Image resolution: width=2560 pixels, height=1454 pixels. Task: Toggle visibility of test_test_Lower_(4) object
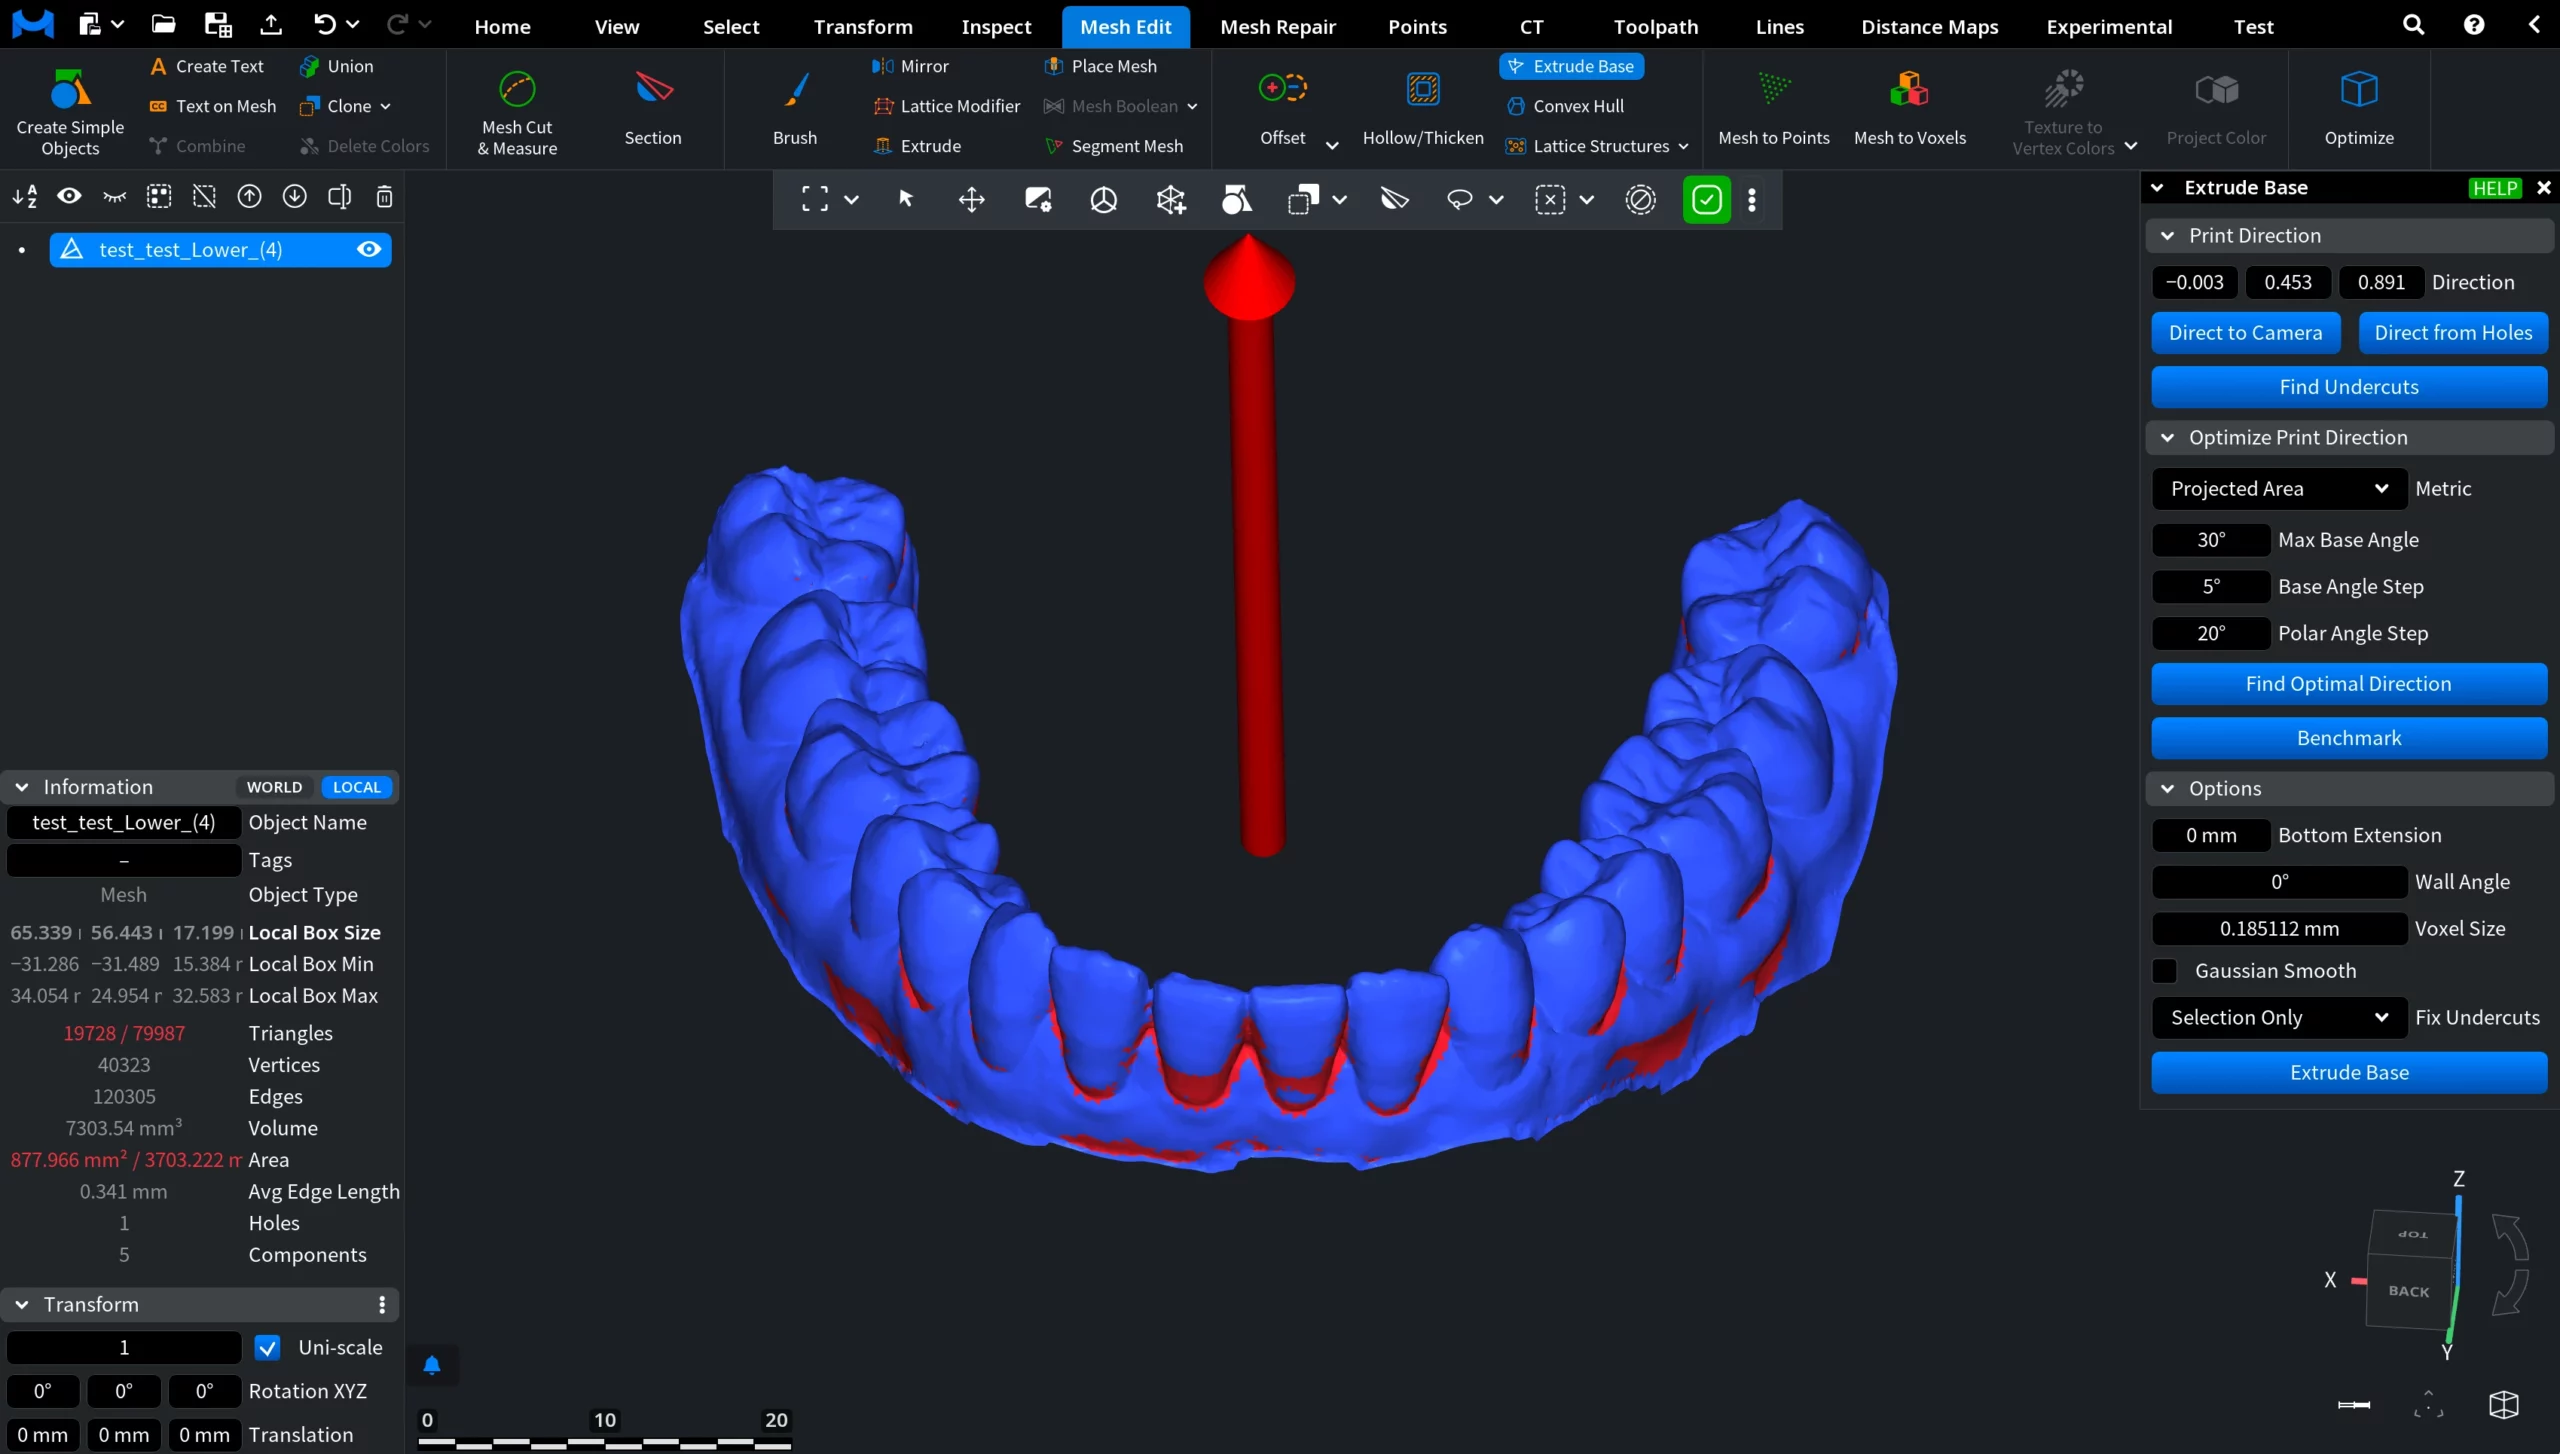pos(369,250)
